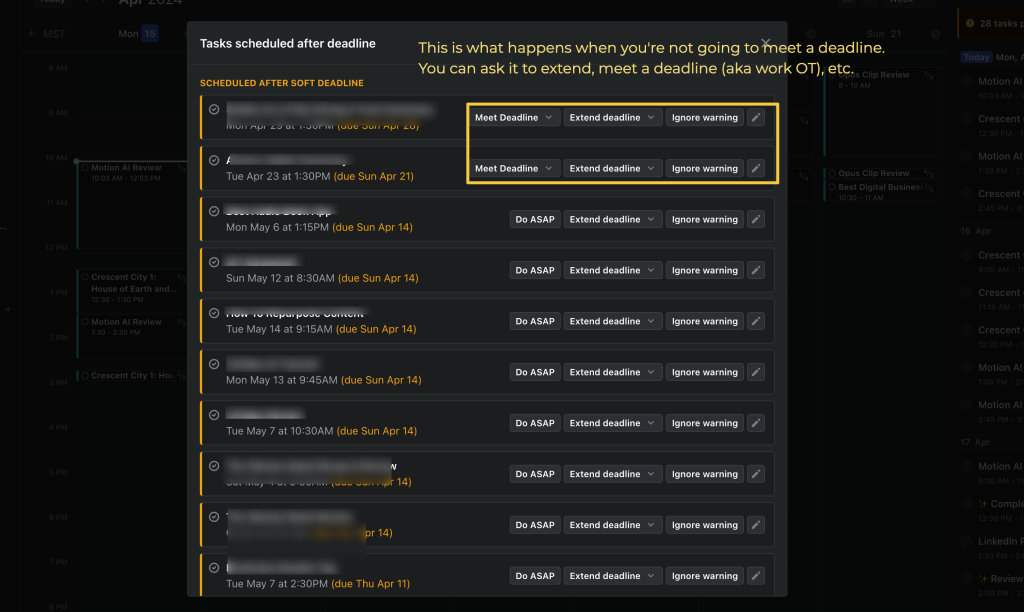The image size is (1024, 612).
Task: Open the first row's Meet Deadline dropdown
Action: (x=513, y=118)
